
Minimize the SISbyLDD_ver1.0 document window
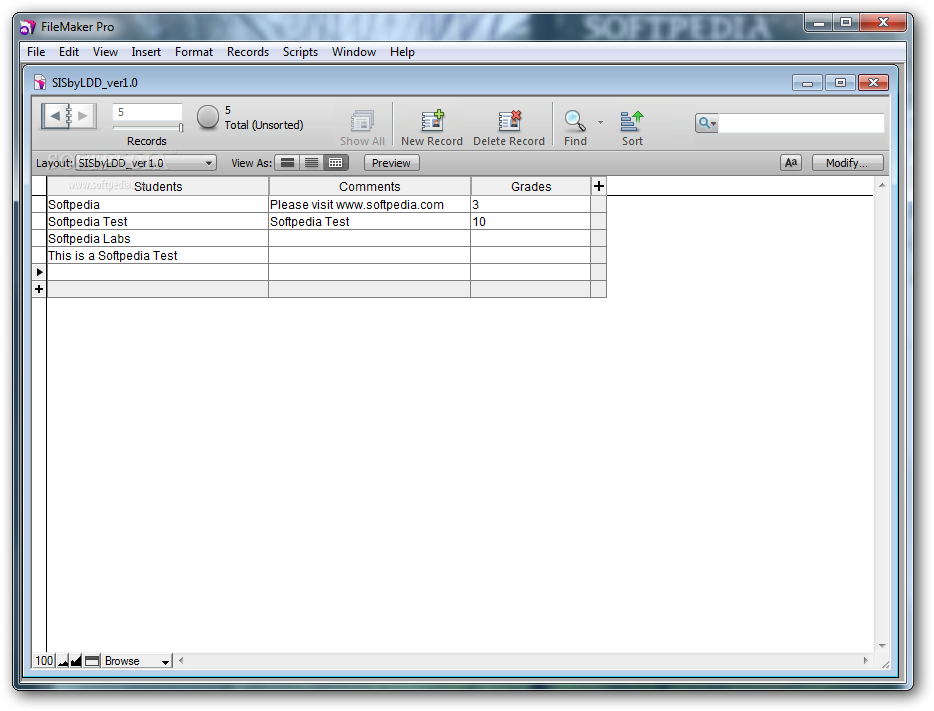pyautogui.click(x=807, y=83)
